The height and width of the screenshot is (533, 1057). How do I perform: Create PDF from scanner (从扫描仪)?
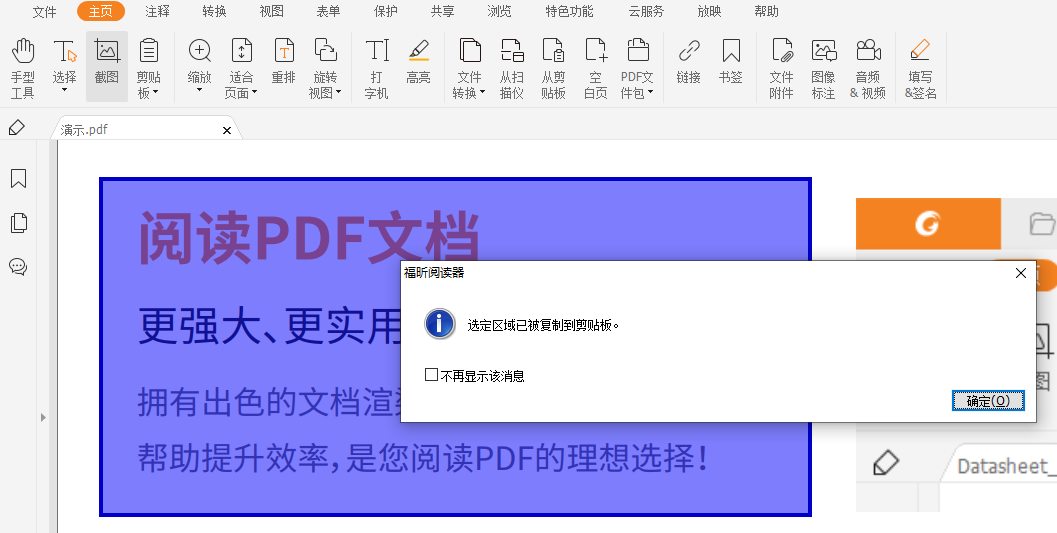(x=512, y=68)
